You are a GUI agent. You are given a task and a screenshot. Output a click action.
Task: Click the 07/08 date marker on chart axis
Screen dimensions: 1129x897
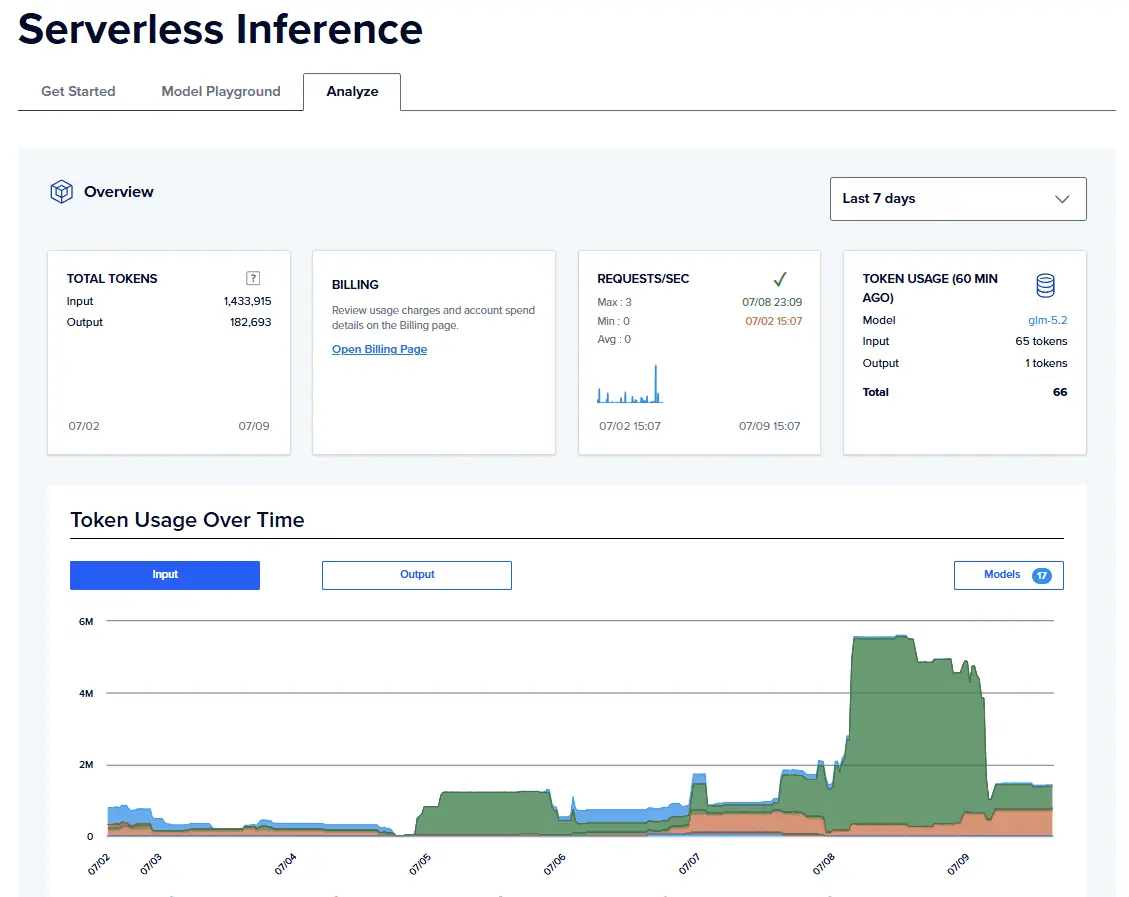pos(824,863)
